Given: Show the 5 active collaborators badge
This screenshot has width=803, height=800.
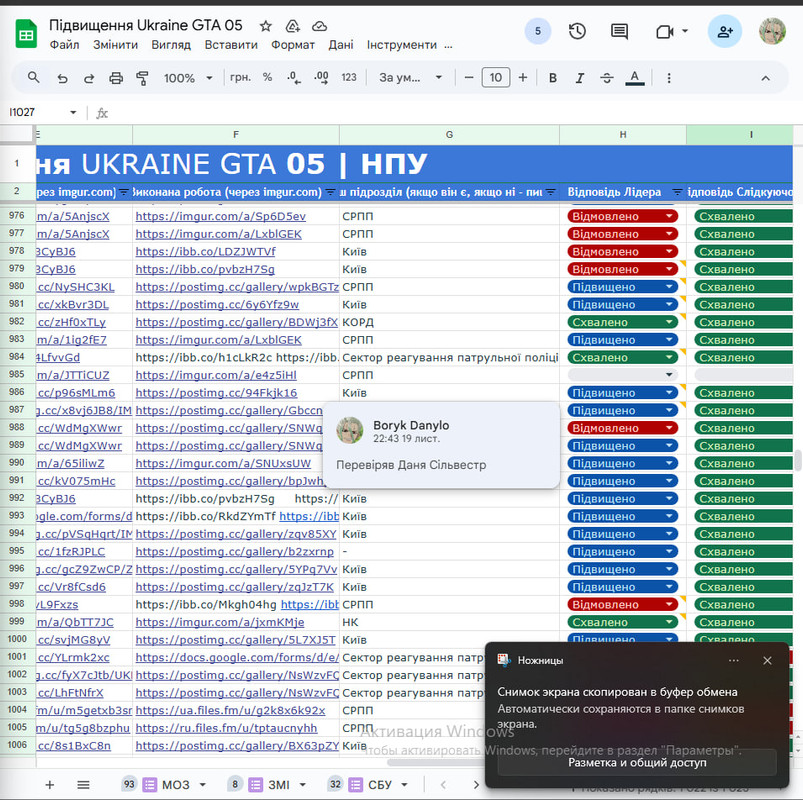Looking at the screenshot, I should pos(538,31).
